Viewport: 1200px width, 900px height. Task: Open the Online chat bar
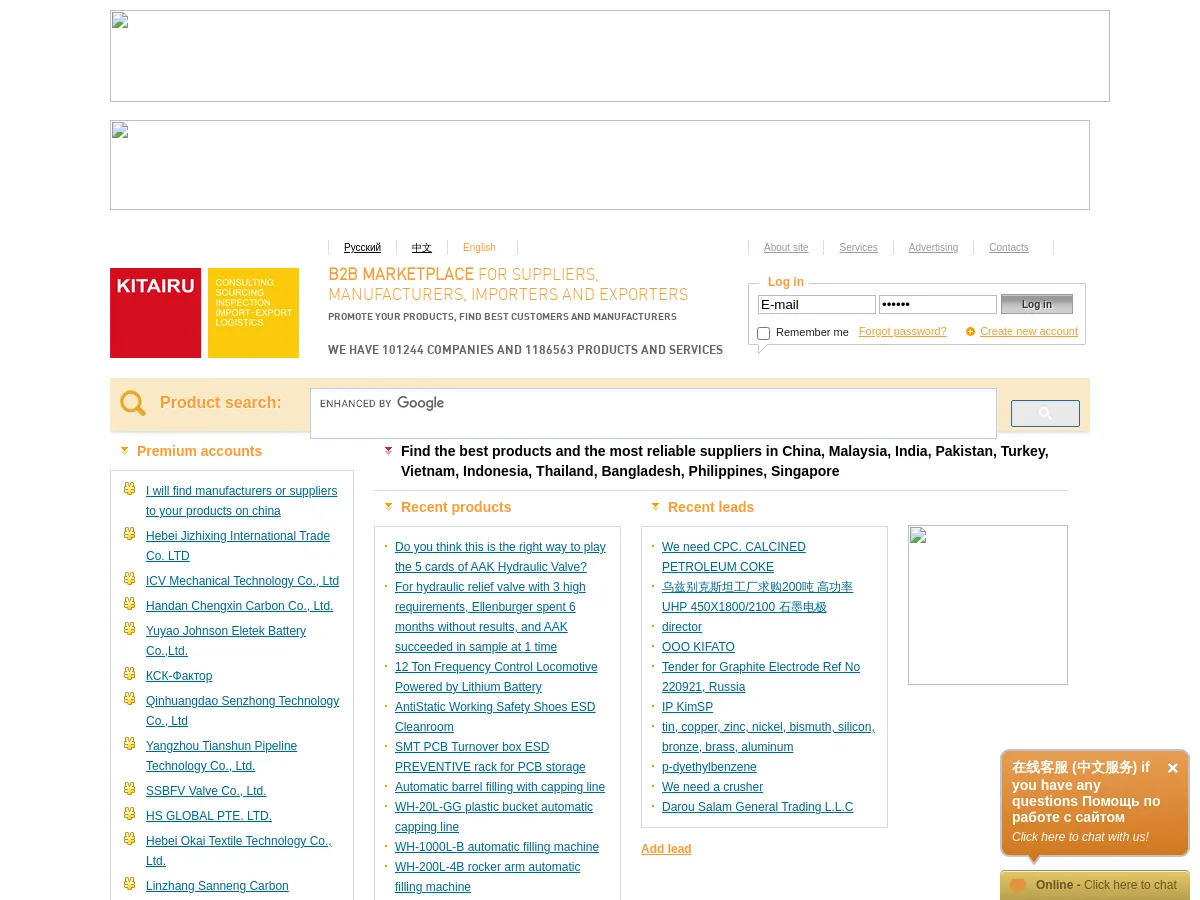1095,885
